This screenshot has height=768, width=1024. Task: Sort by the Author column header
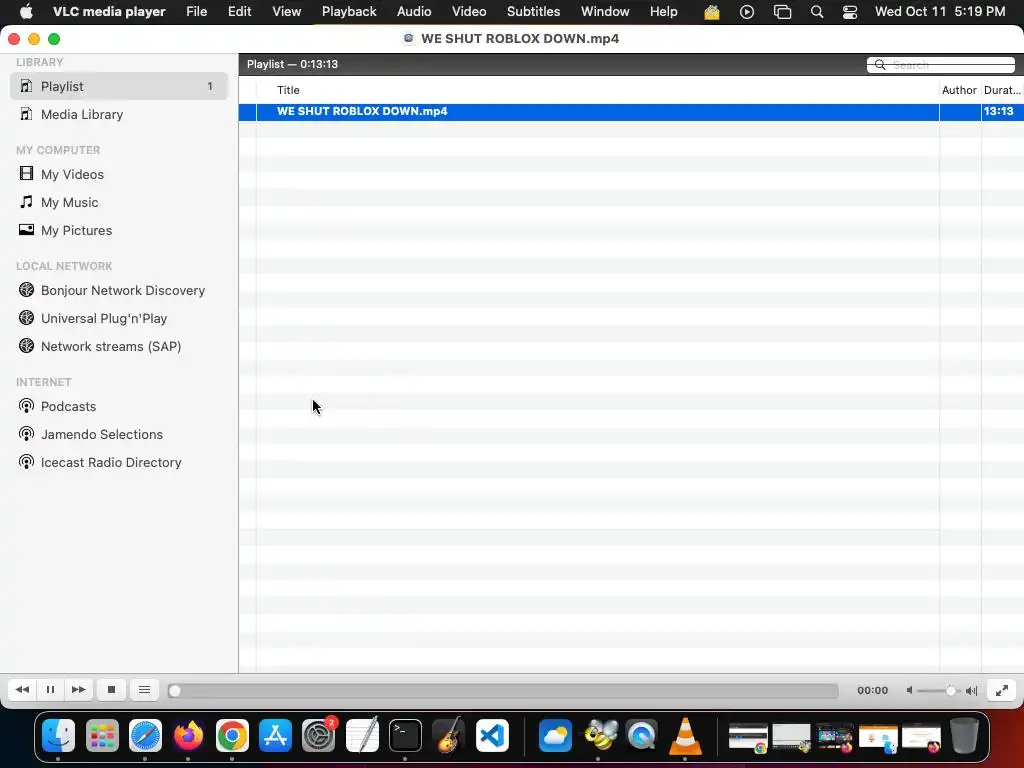coord(959,90)
